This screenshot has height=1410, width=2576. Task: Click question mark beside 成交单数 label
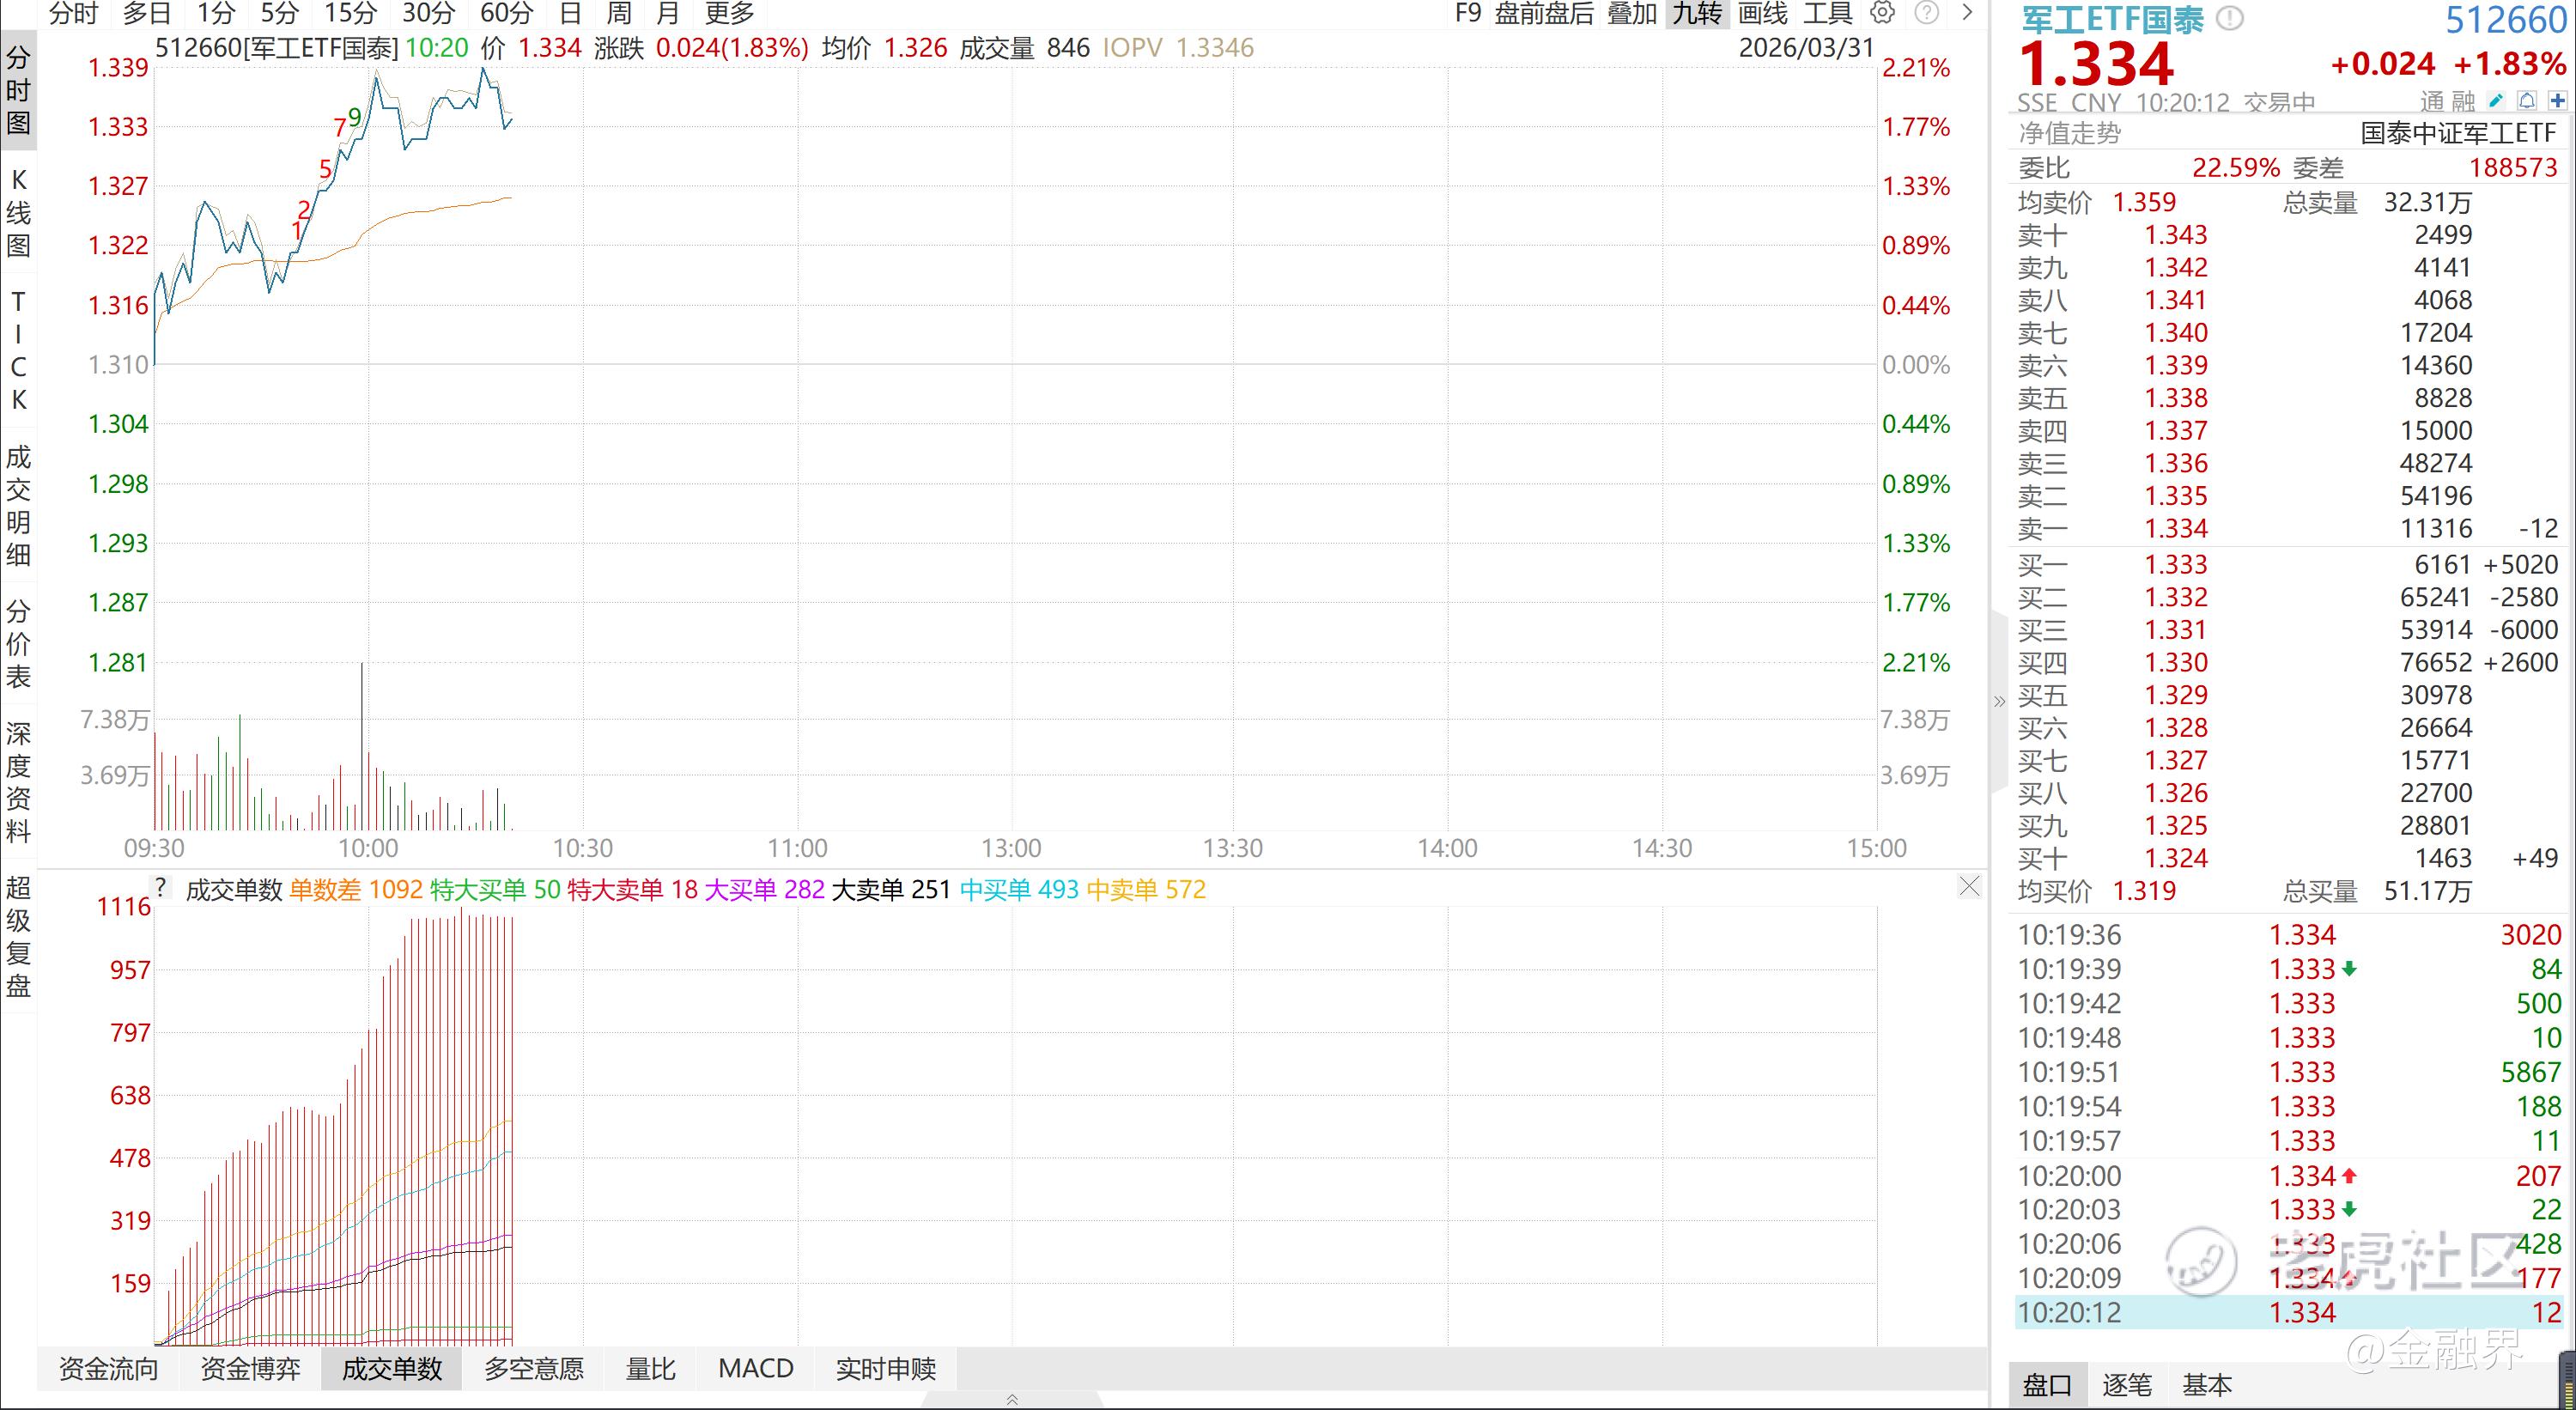[x=160, y=888]
